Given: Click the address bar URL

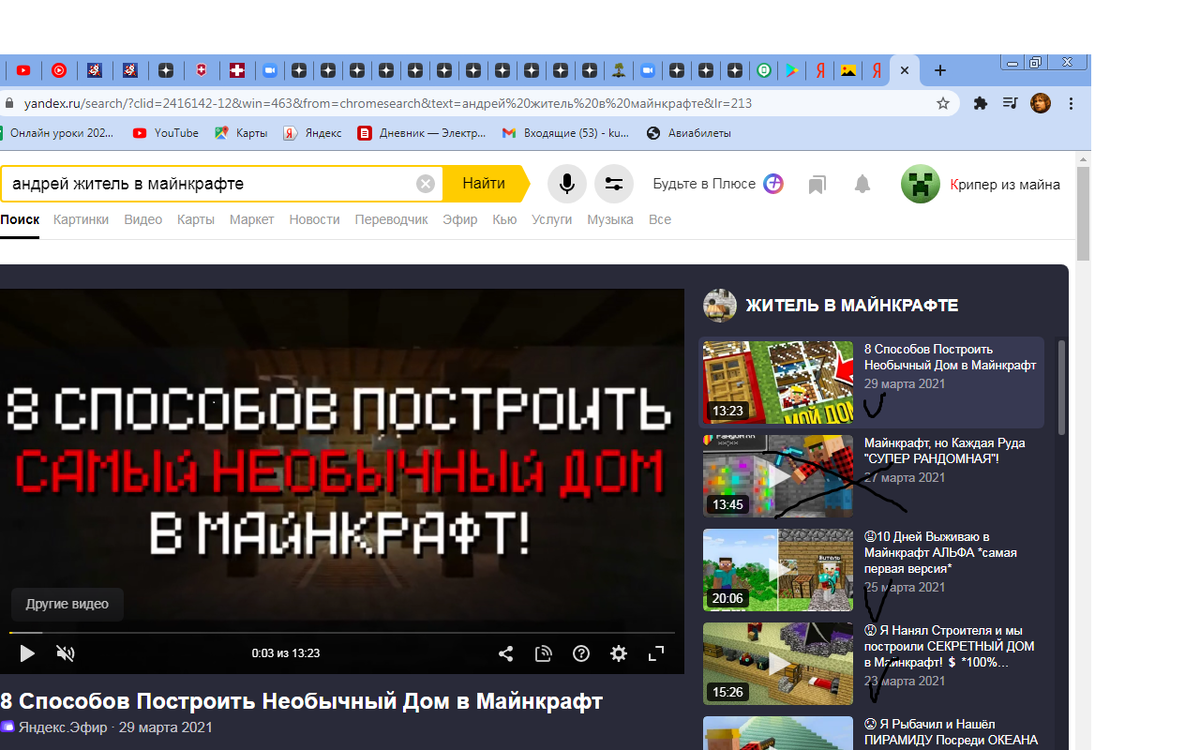Looking at the screenshot, I should (389, 103).
